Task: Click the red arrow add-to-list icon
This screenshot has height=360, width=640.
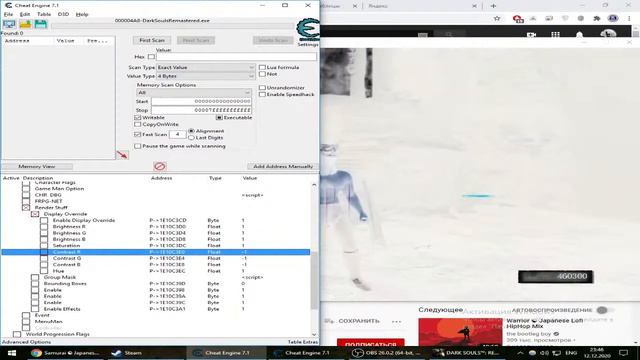Action: point(122,155)
